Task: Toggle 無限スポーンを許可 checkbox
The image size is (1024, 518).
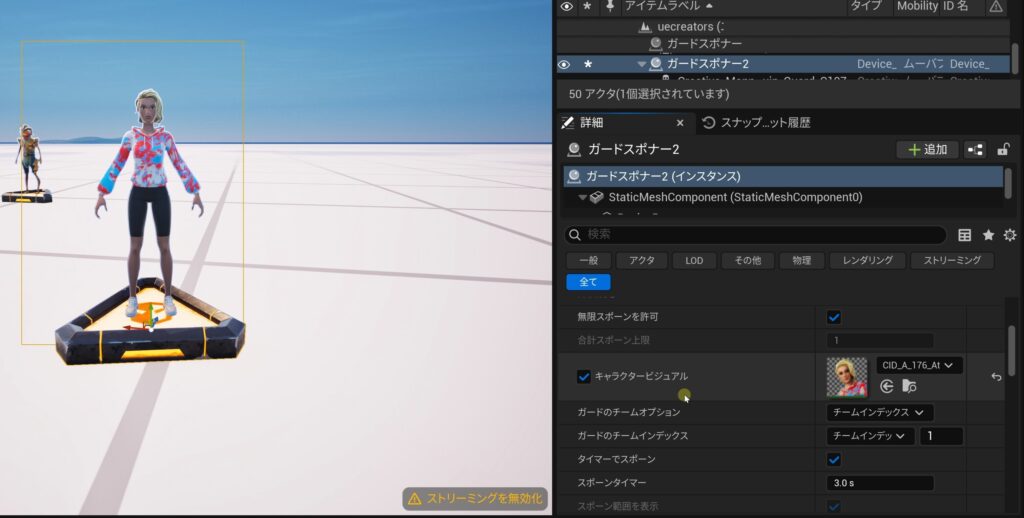Action: [834, 317]
